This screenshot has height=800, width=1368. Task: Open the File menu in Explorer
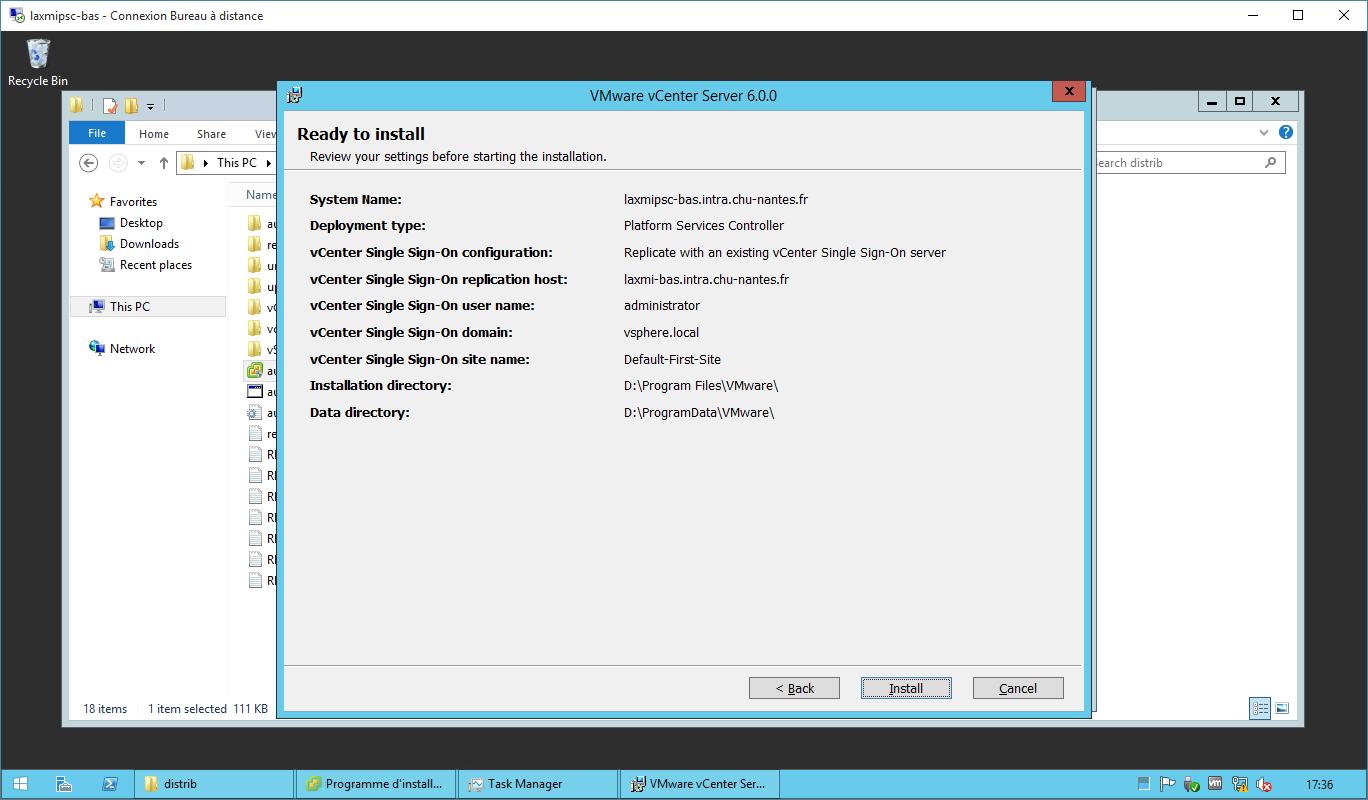(x=97, y=133)
